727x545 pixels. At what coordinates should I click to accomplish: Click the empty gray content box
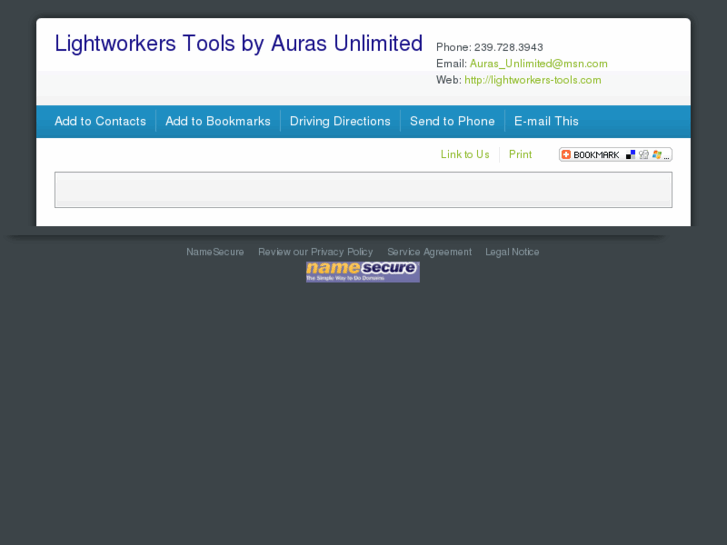[364, 190]
